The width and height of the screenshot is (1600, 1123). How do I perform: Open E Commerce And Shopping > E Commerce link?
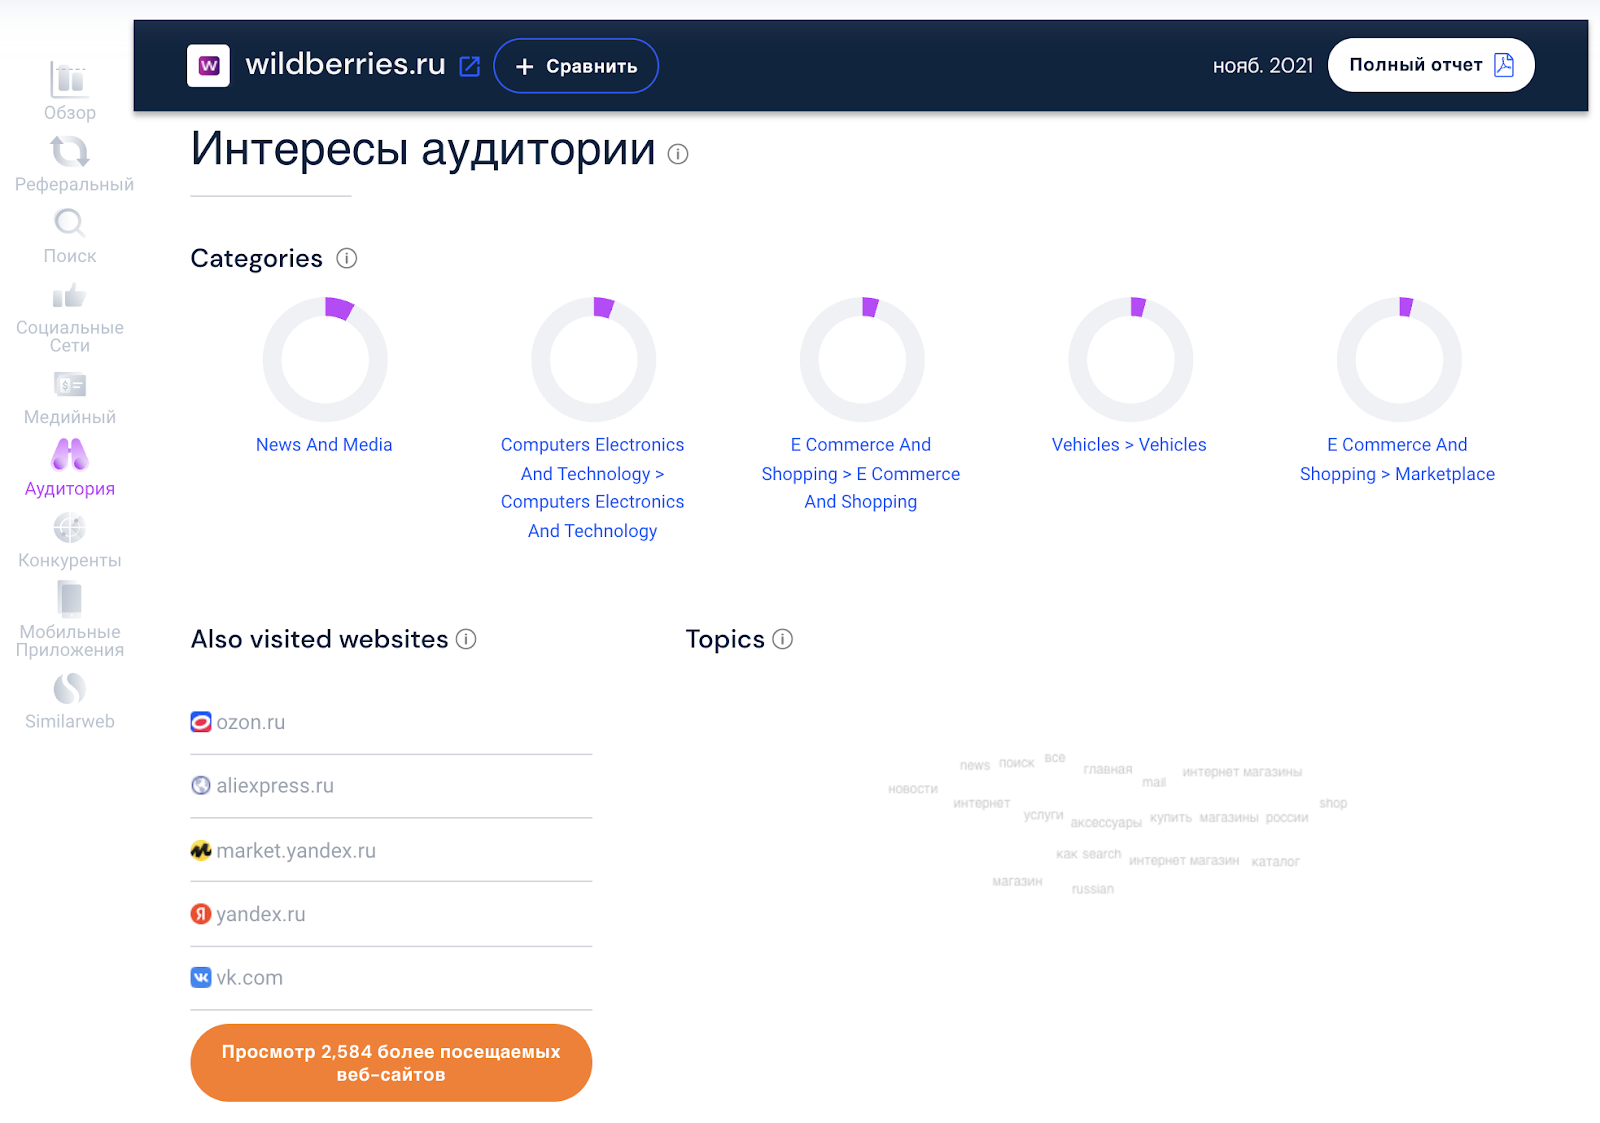pos(861,473)
